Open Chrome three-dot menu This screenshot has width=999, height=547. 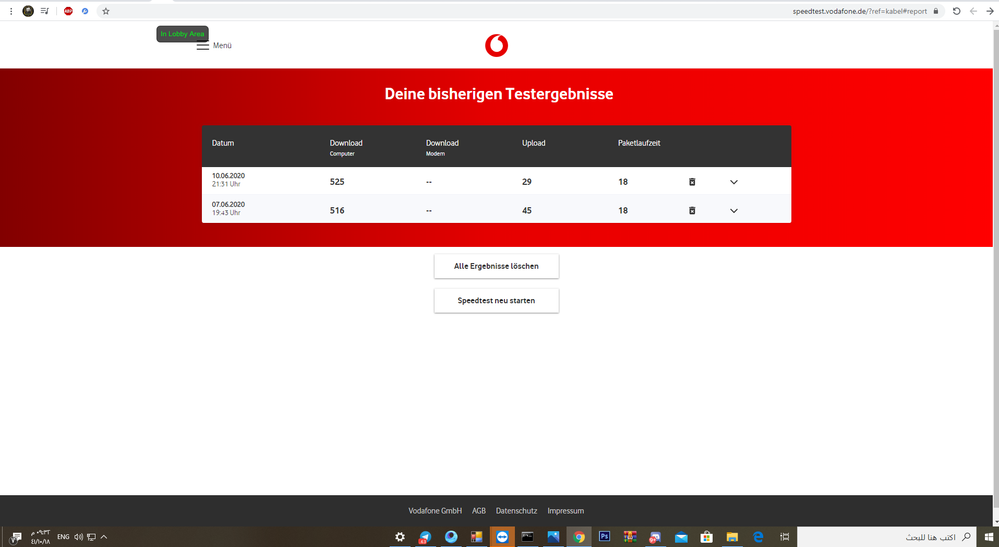coord(11,11)
